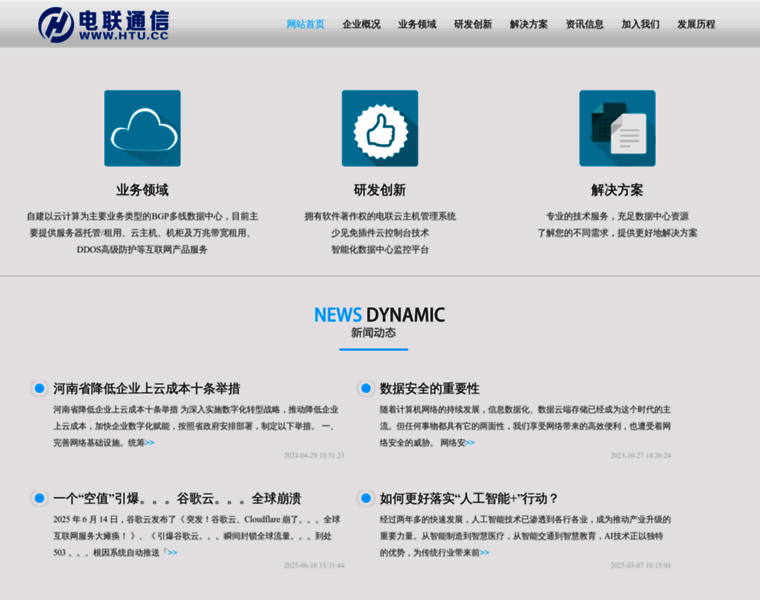Open 解决方案 from the top menu

click(x=529, y=24)
